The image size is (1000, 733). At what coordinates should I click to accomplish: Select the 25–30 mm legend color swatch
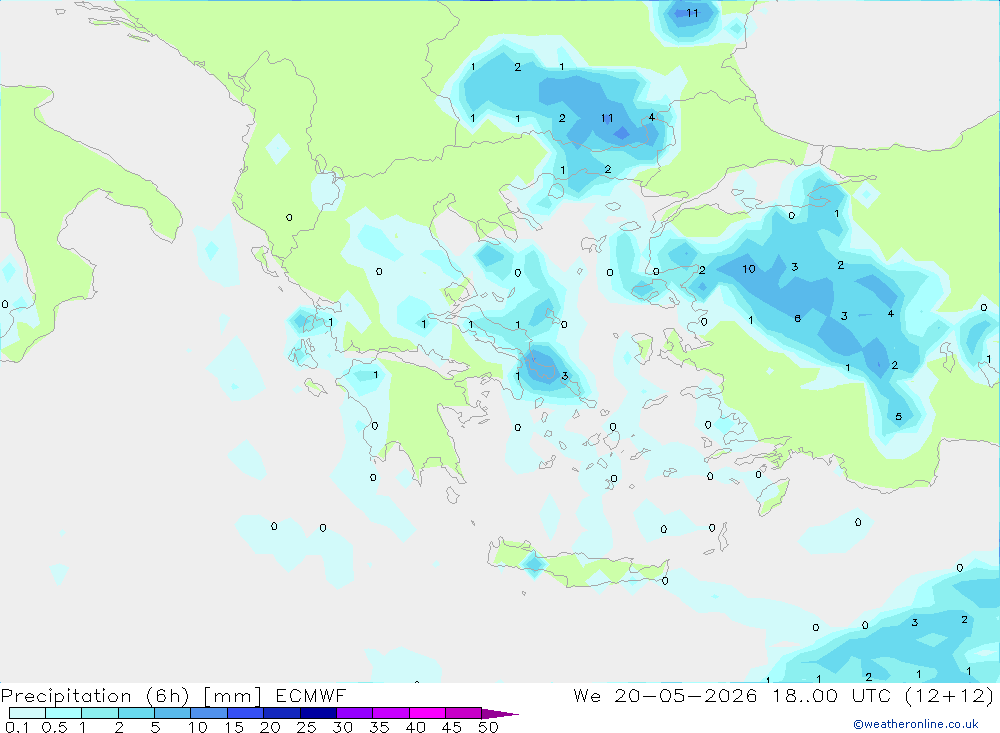pyautogui.click(x=318, y=713)
